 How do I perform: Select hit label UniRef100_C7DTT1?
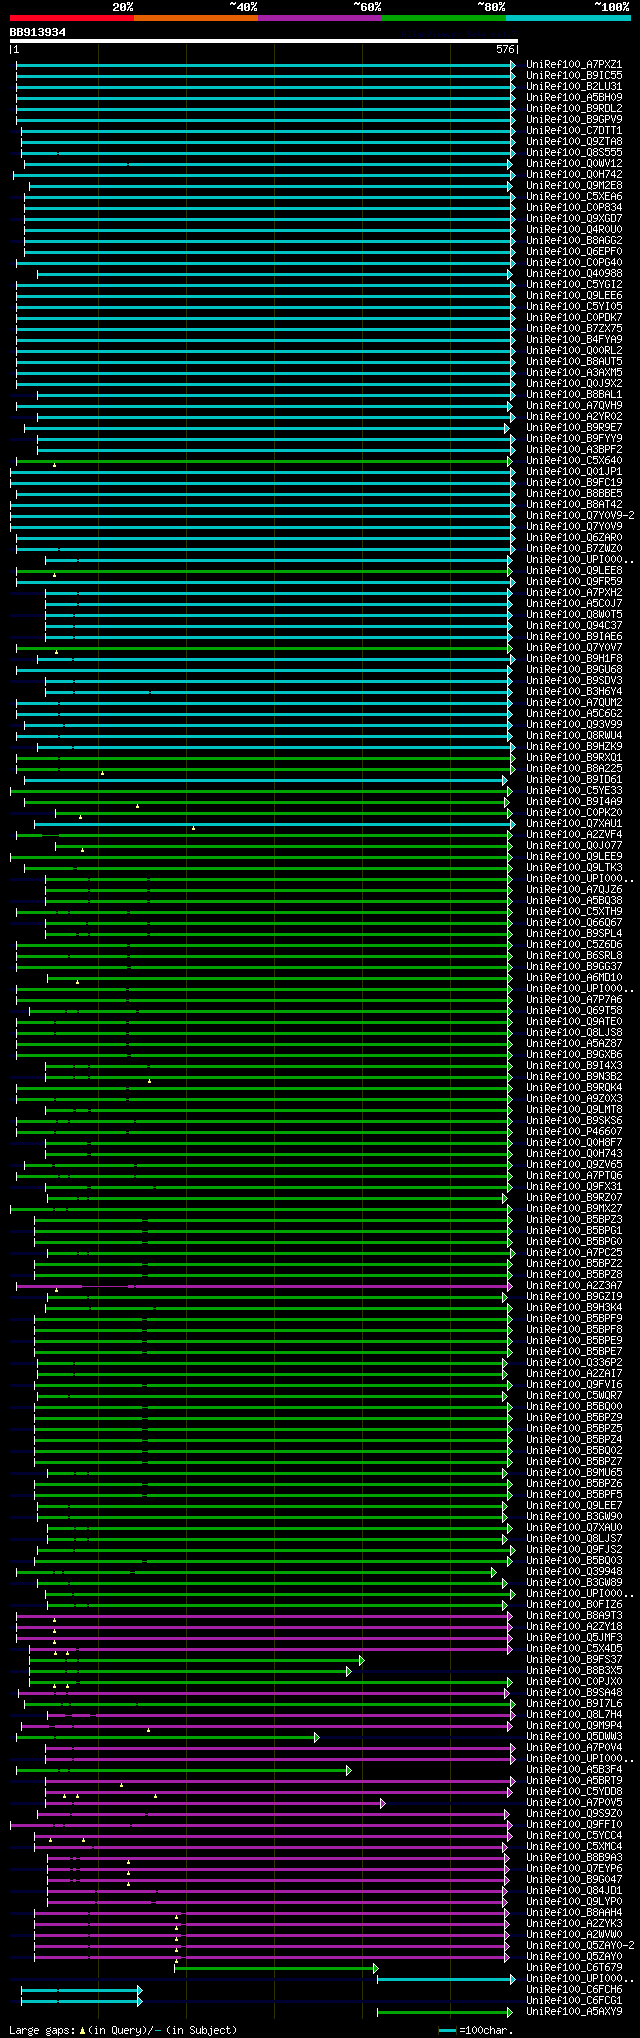pyautogui.click(x=574, y=131)
